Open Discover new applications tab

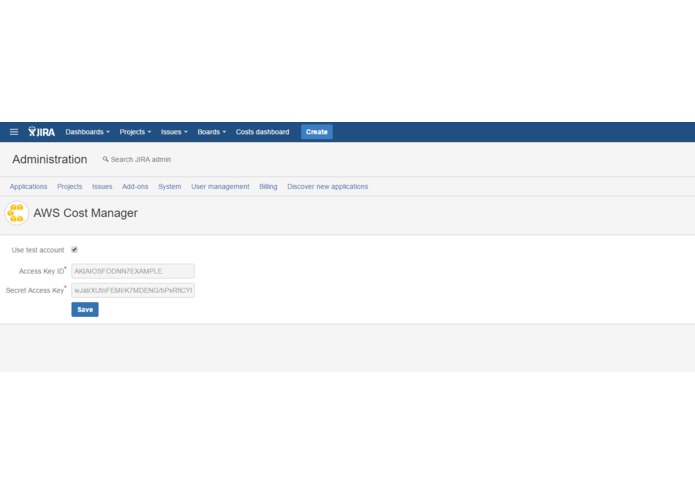(328, 187)
